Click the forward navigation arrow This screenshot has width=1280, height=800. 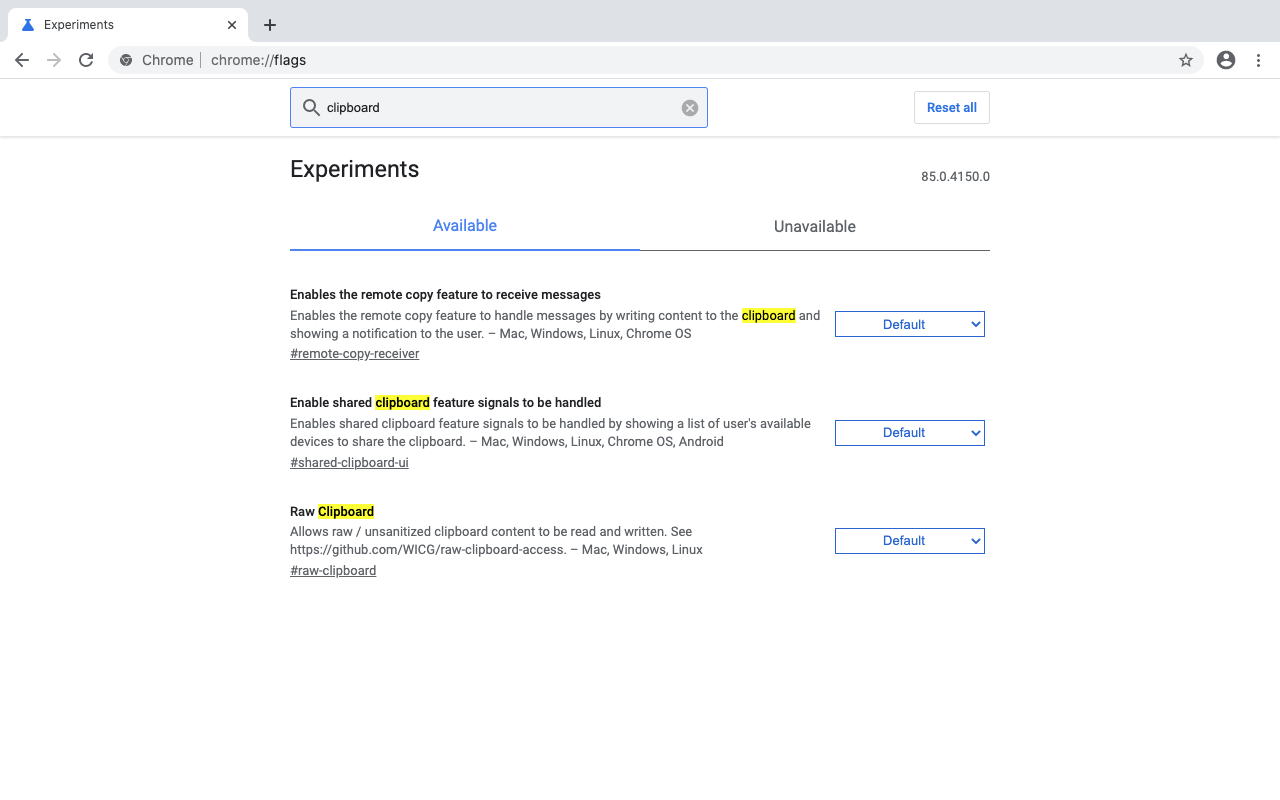(54, 60)
